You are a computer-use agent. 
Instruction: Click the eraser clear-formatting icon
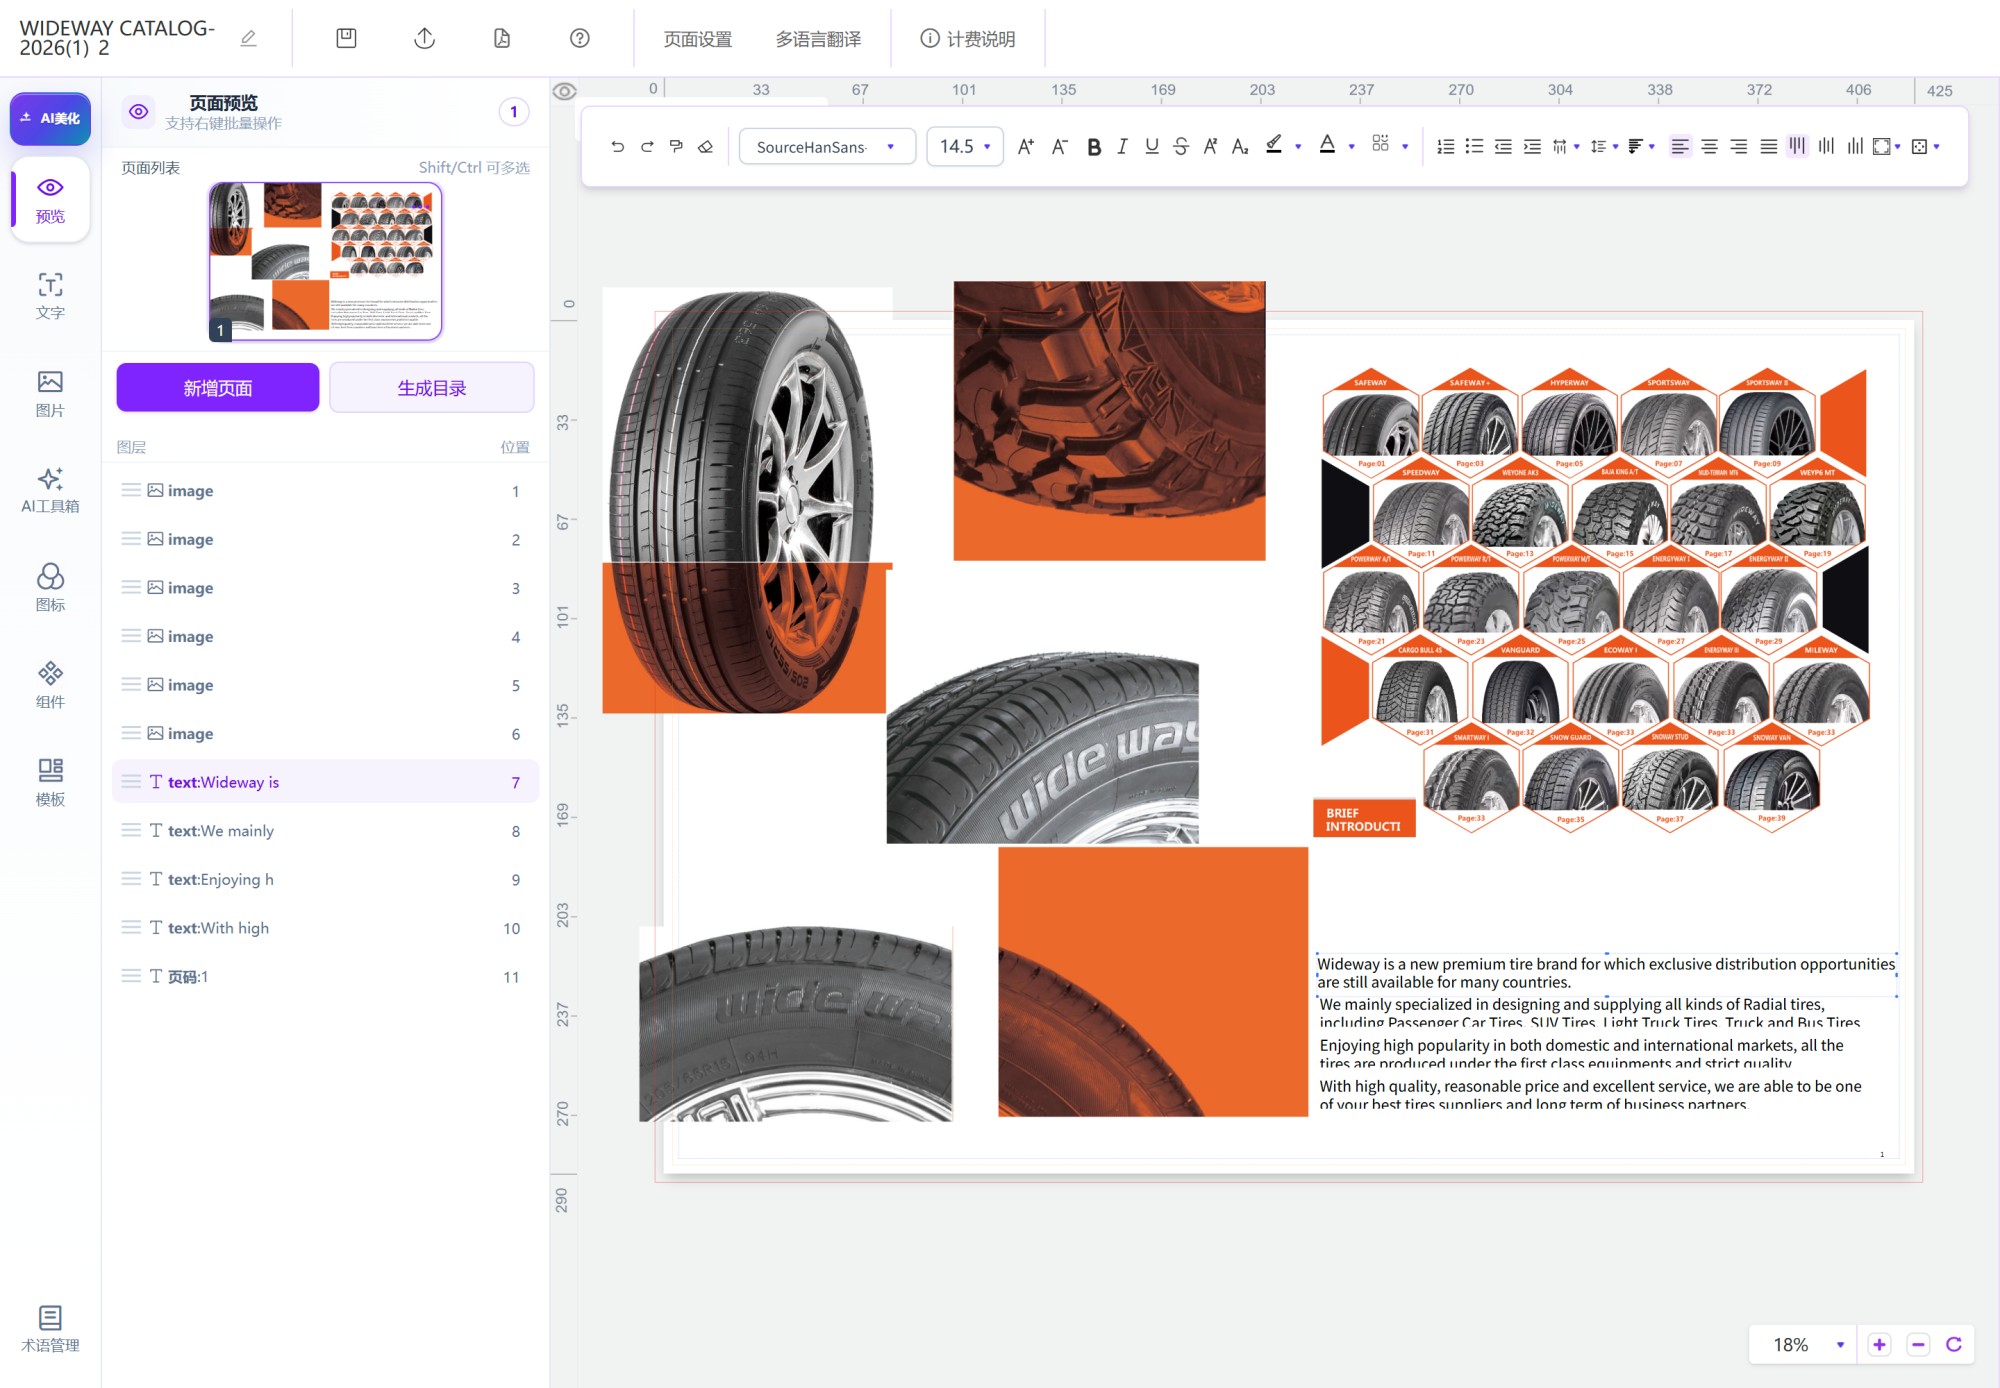point(705,147)
